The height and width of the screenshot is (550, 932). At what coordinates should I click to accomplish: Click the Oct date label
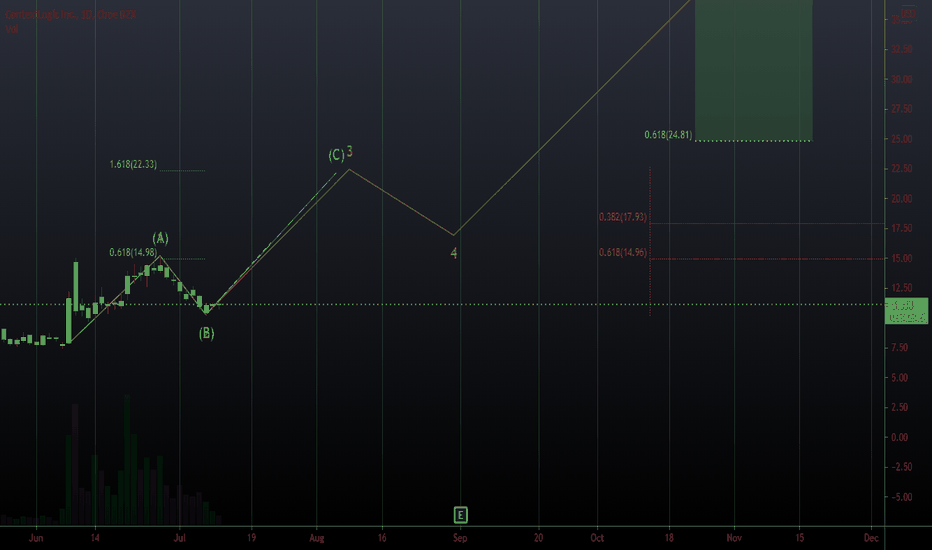[597, 538]
